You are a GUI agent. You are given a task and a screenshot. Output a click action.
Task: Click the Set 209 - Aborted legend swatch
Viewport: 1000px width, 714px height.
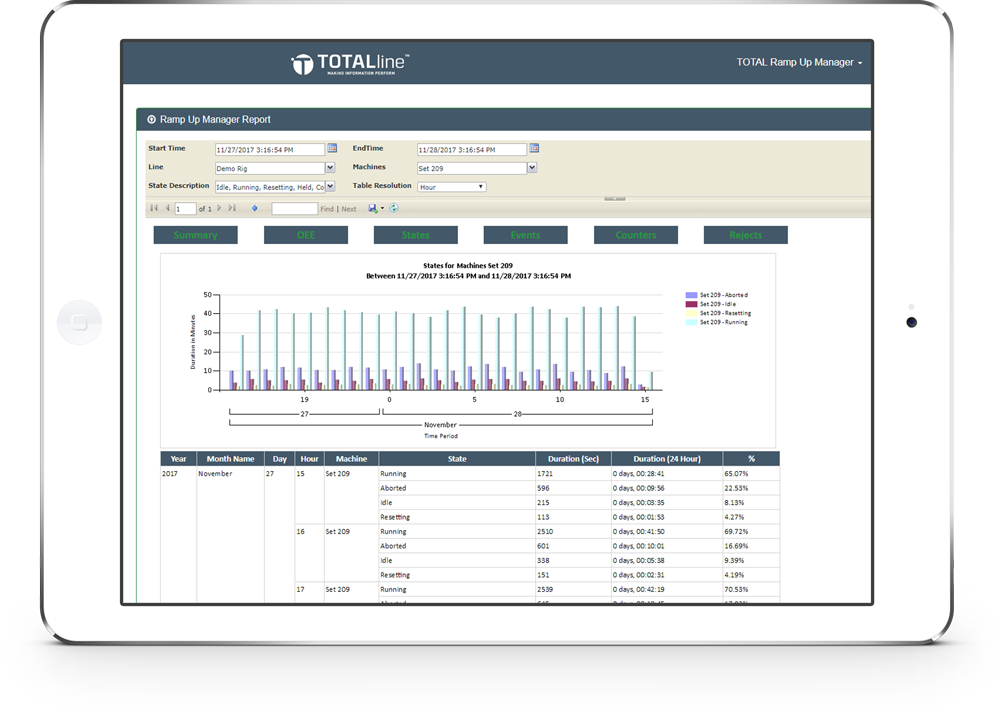pyautogui.click(x=691, y=295)
